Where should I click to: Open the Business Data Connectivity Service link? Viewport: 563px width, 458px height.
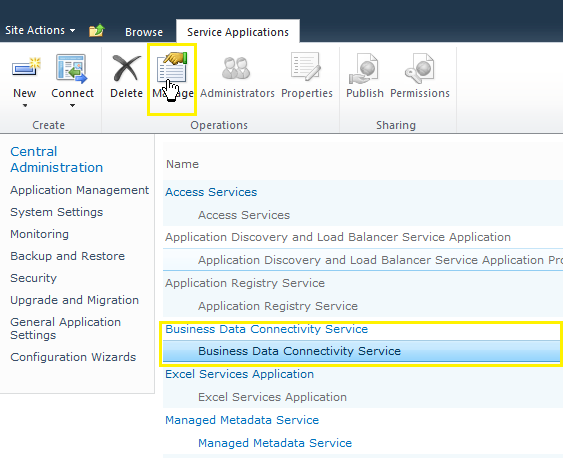click(266, 329)
